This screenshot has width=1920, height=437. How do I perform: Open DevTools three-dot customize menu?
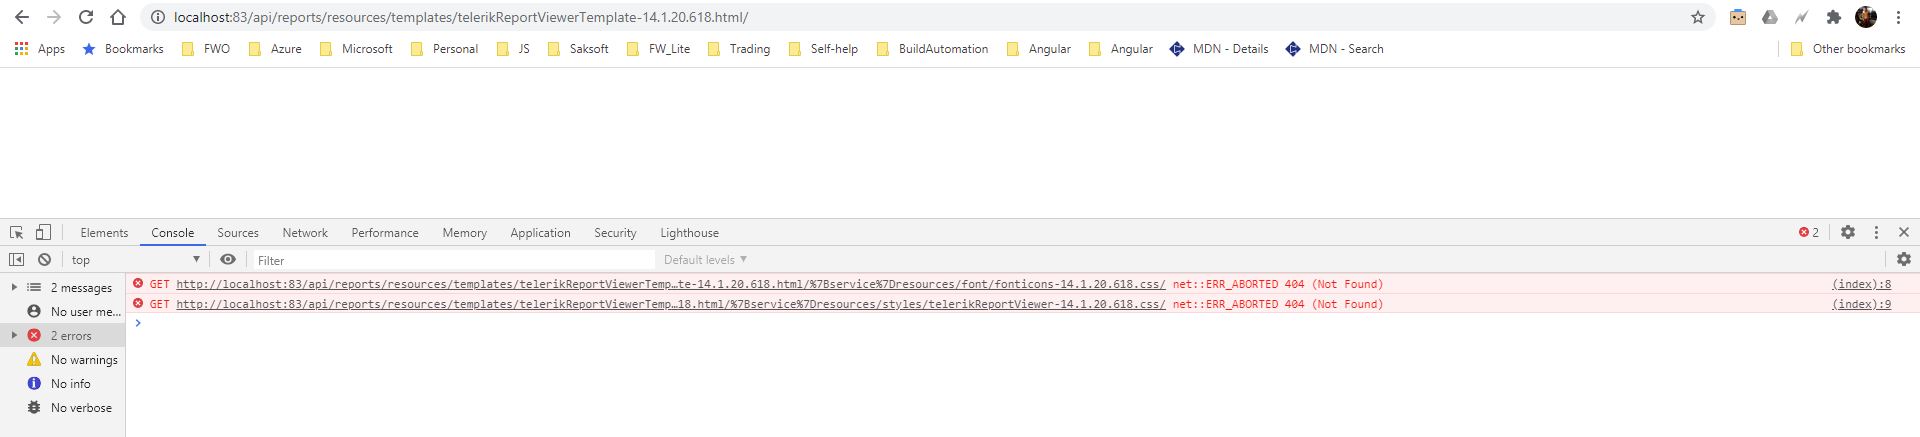(x=1876, y=232)
